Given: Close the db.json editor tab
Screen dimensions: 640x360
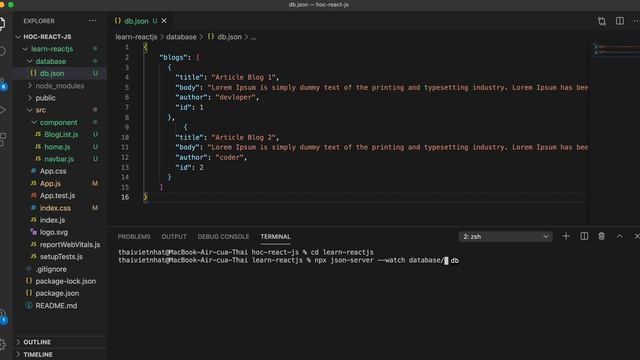Looking at the screenshot, I should (x=164, y=21).
